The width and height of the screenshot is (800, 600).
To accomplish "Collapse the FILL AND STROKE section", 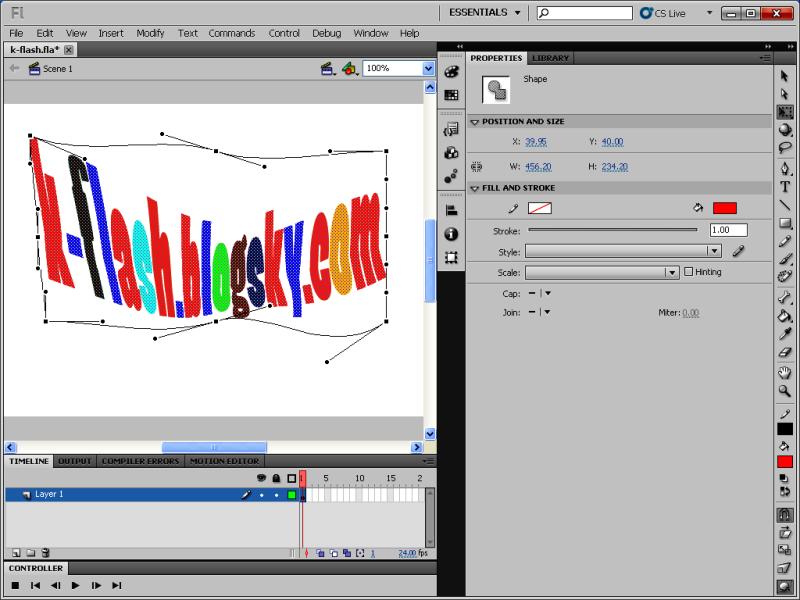I will click(x=474, y=188).
